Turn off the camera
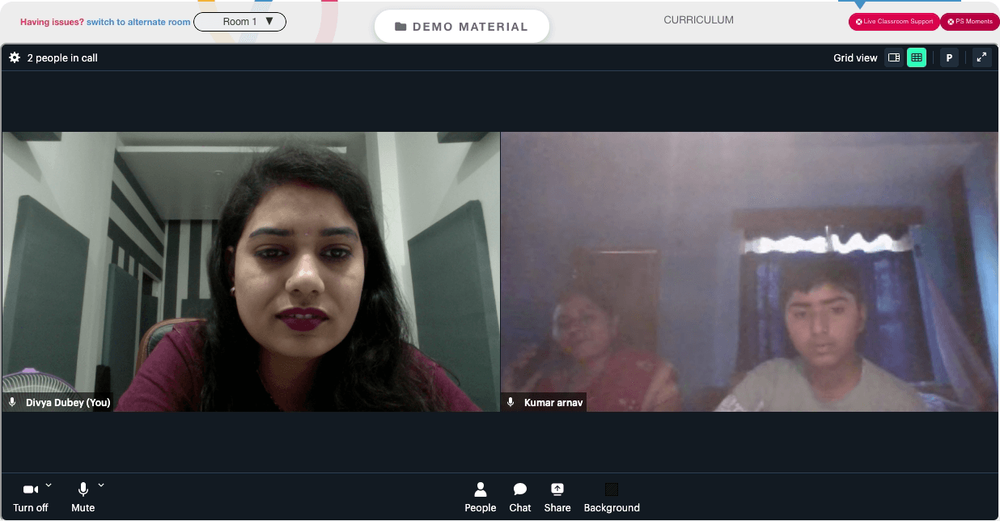The image size is (1000, 521). pyautogui.click(x=31, y=497)
